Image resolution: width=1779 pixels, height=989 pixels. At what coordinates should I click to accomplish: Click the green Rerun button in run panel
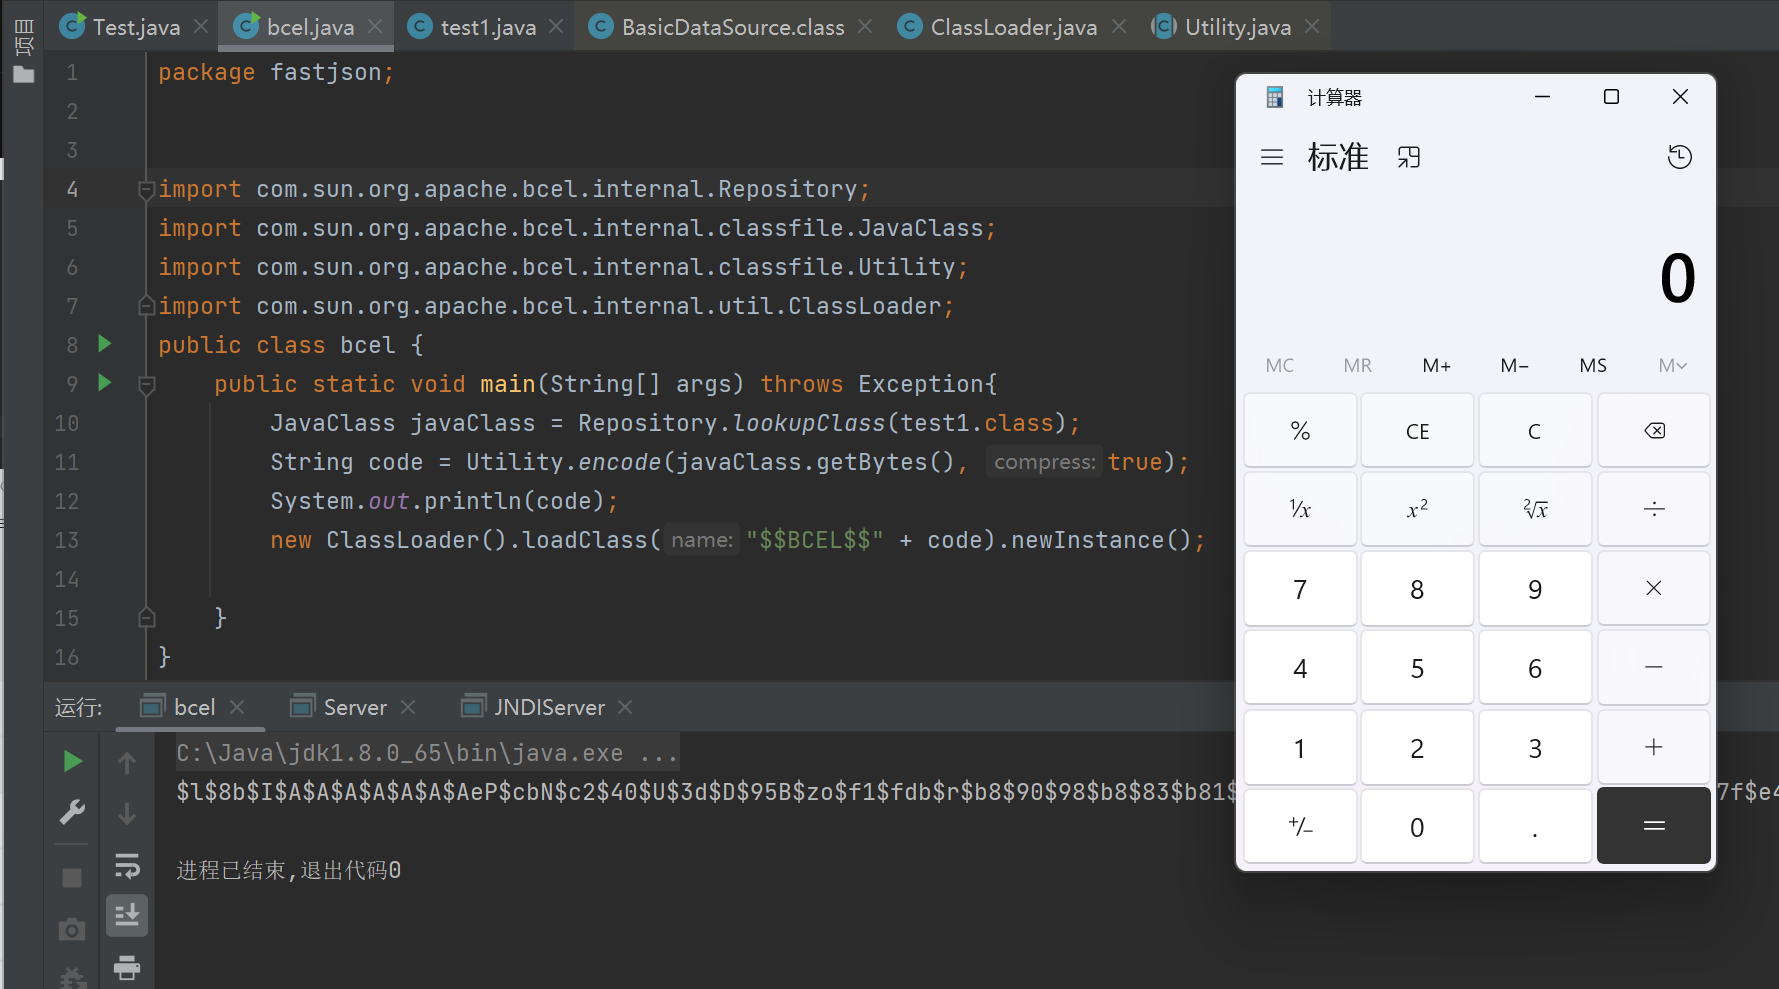click(72, 762)
